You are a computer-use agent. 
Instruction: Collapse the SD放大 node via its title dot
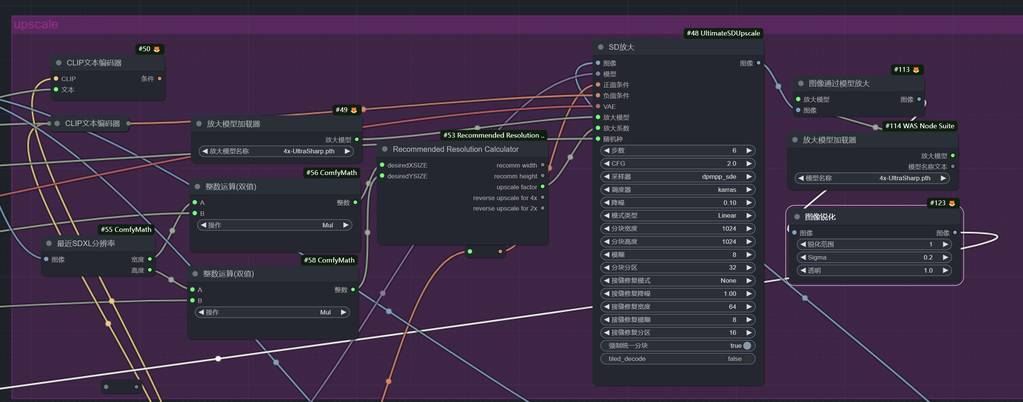[x=600, y=47]
